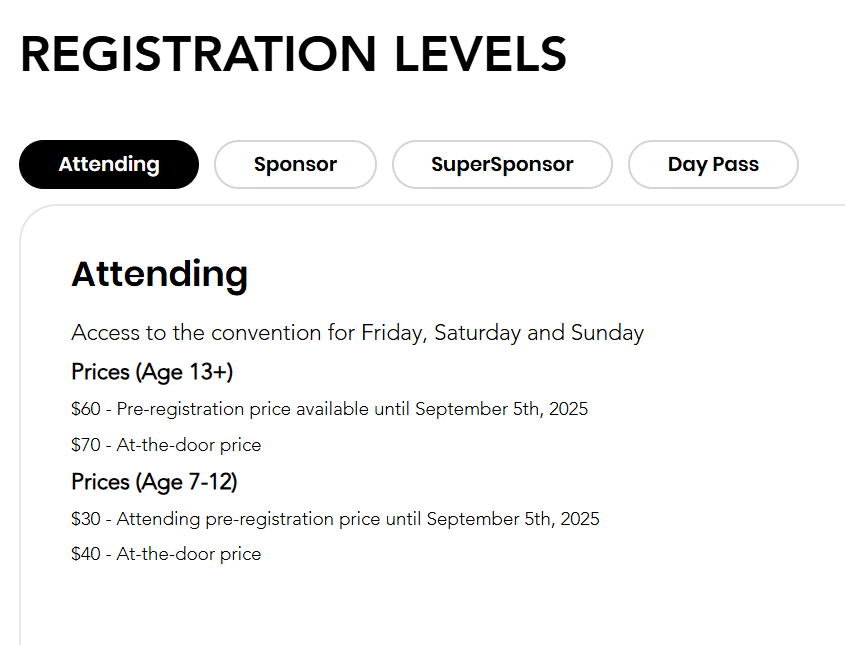Select the Attending tab

click(109, 165)
